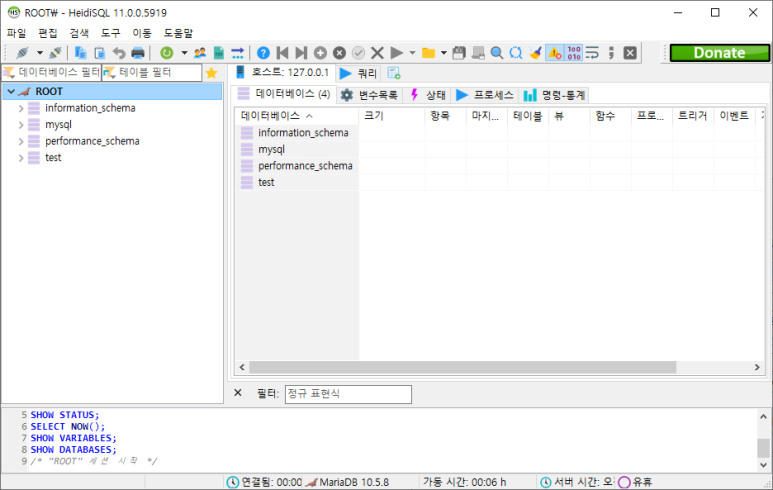Click the new query tab icon
The image size is (773, 490).
point(393,73)
